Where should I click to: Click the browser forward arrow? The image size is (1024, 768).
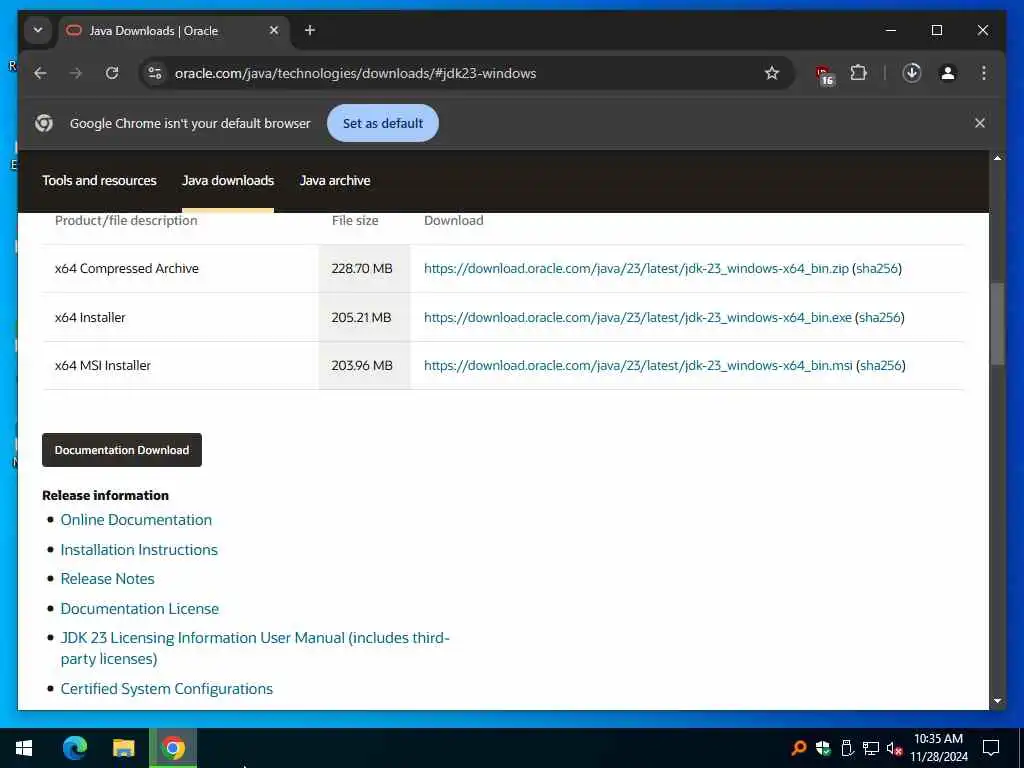point(76,73)
